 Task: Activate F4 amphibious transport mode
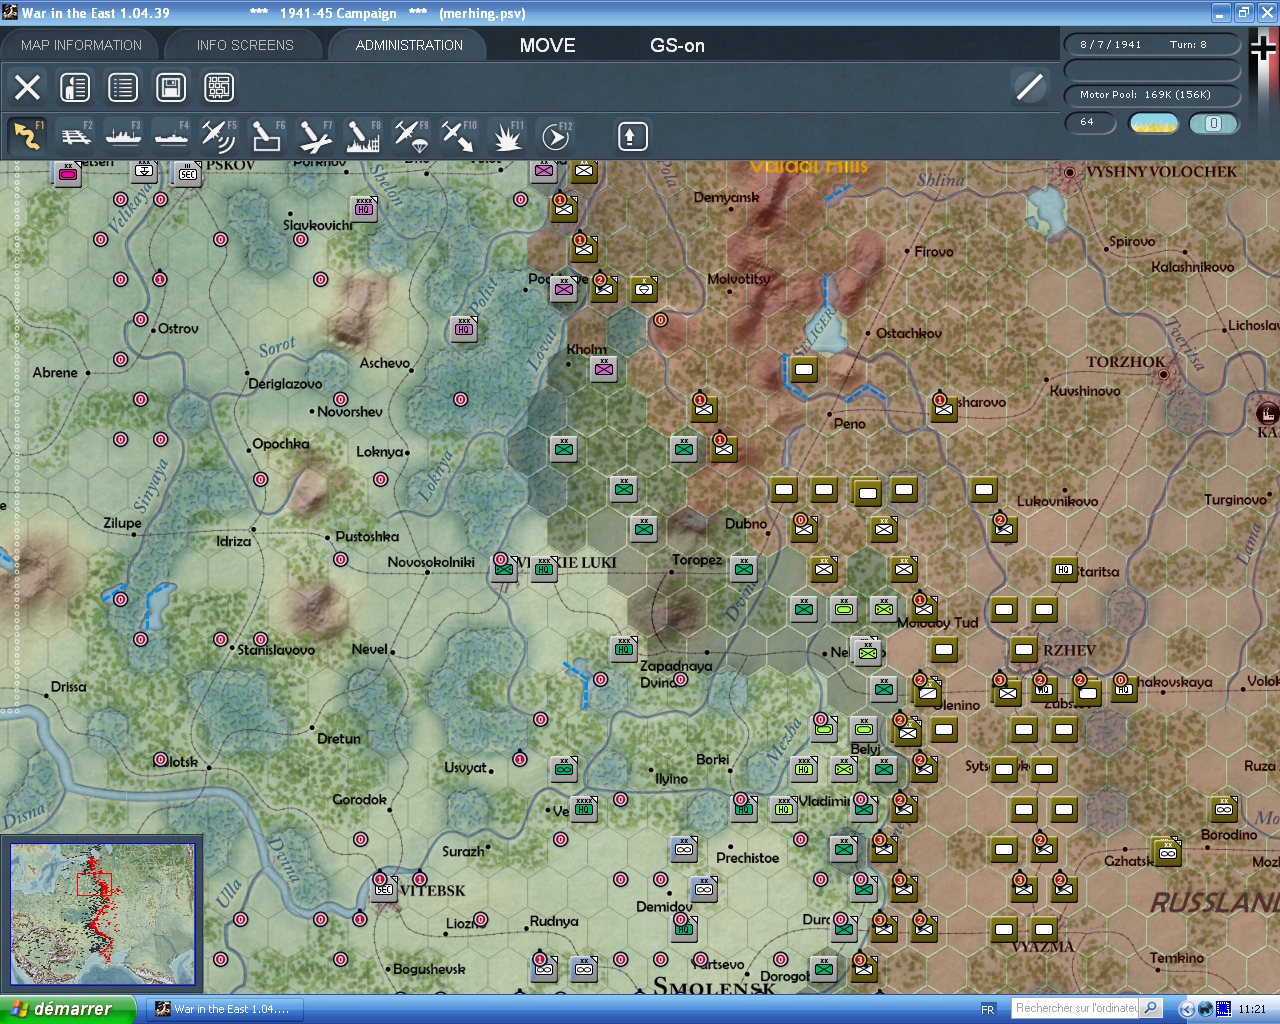[171, 136]
